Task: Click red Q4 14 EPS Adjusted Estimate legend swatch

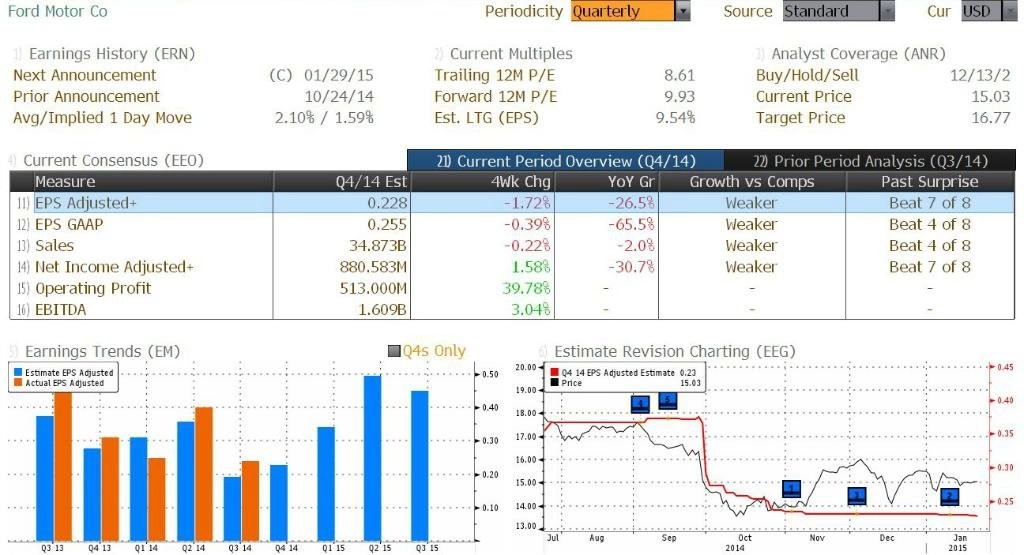Action: coord(554,372)
